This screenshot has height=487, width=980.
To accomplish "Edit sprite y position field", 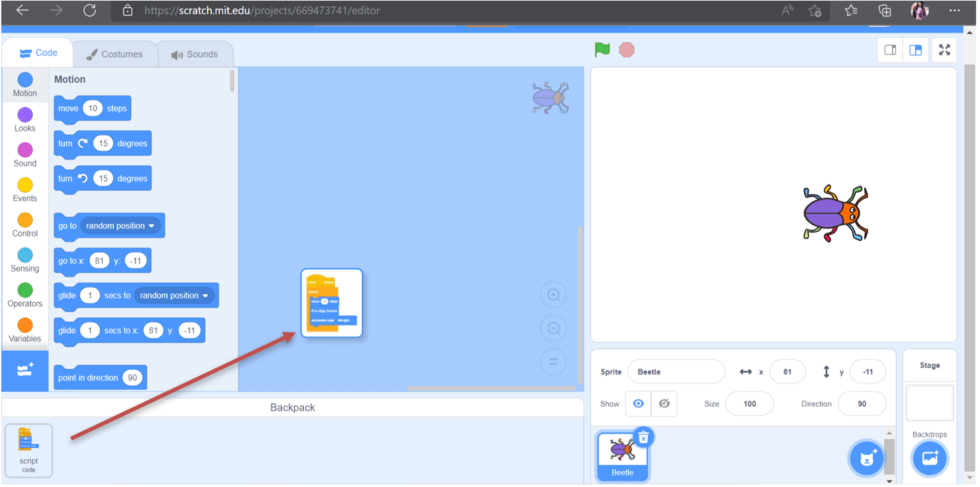I will (x=868, y=371).
